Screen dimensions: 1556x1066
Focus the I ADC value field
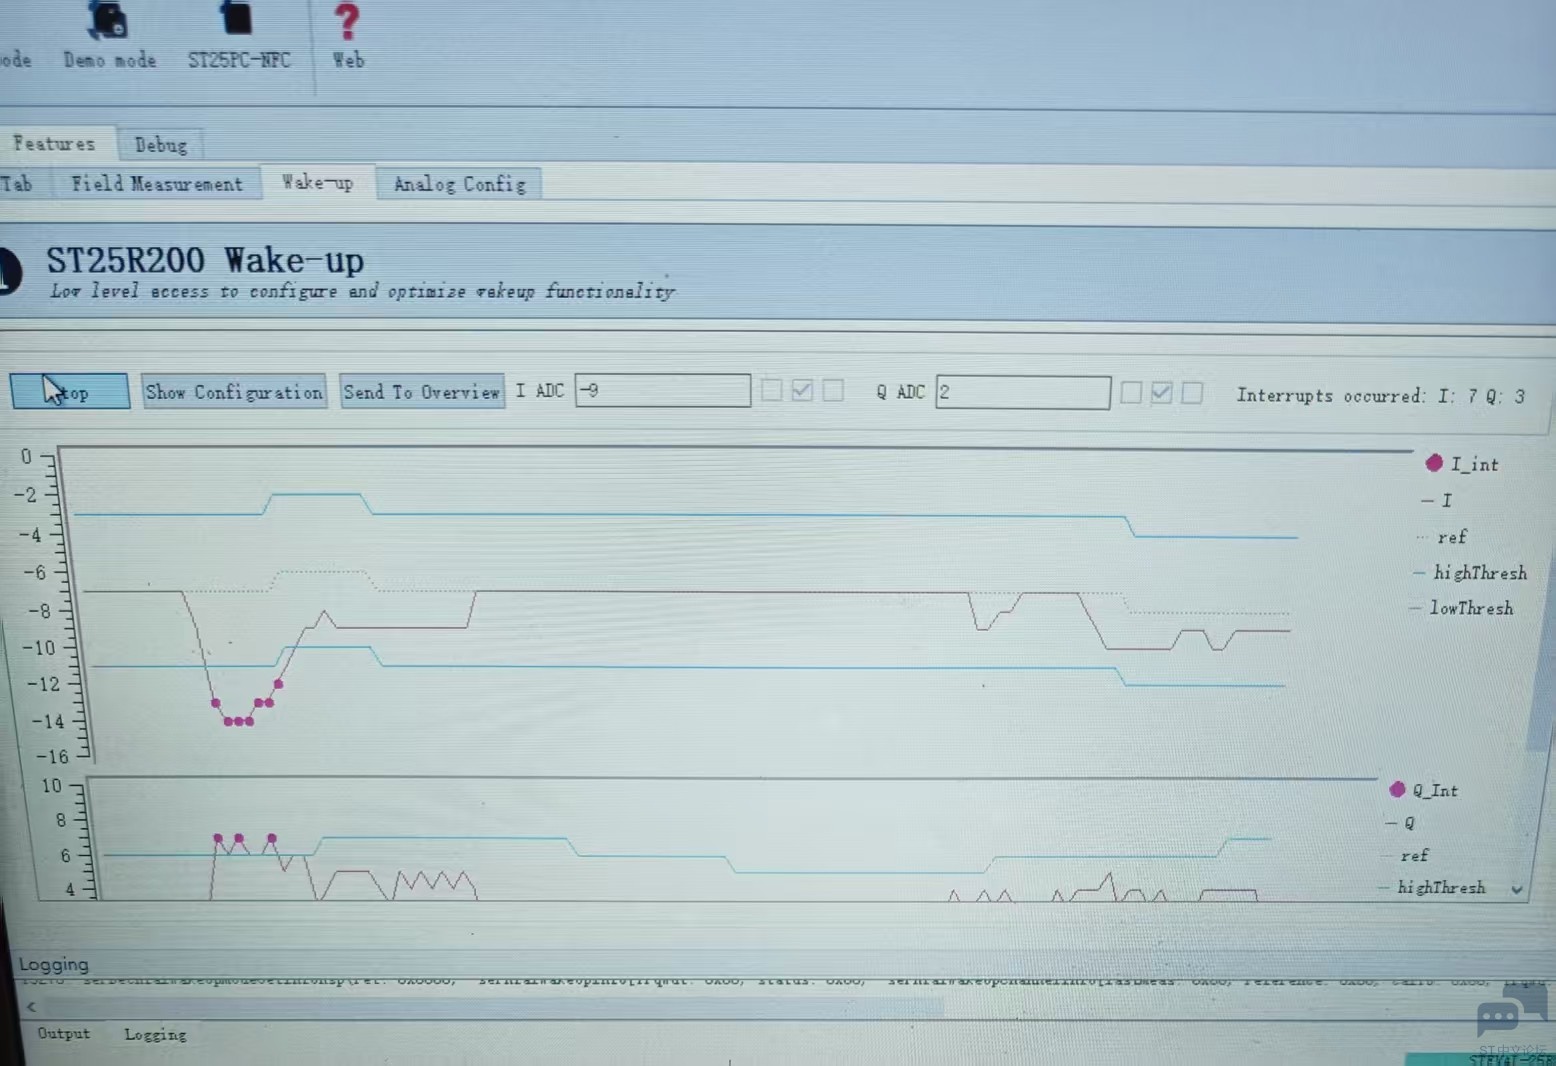(663, 390)
